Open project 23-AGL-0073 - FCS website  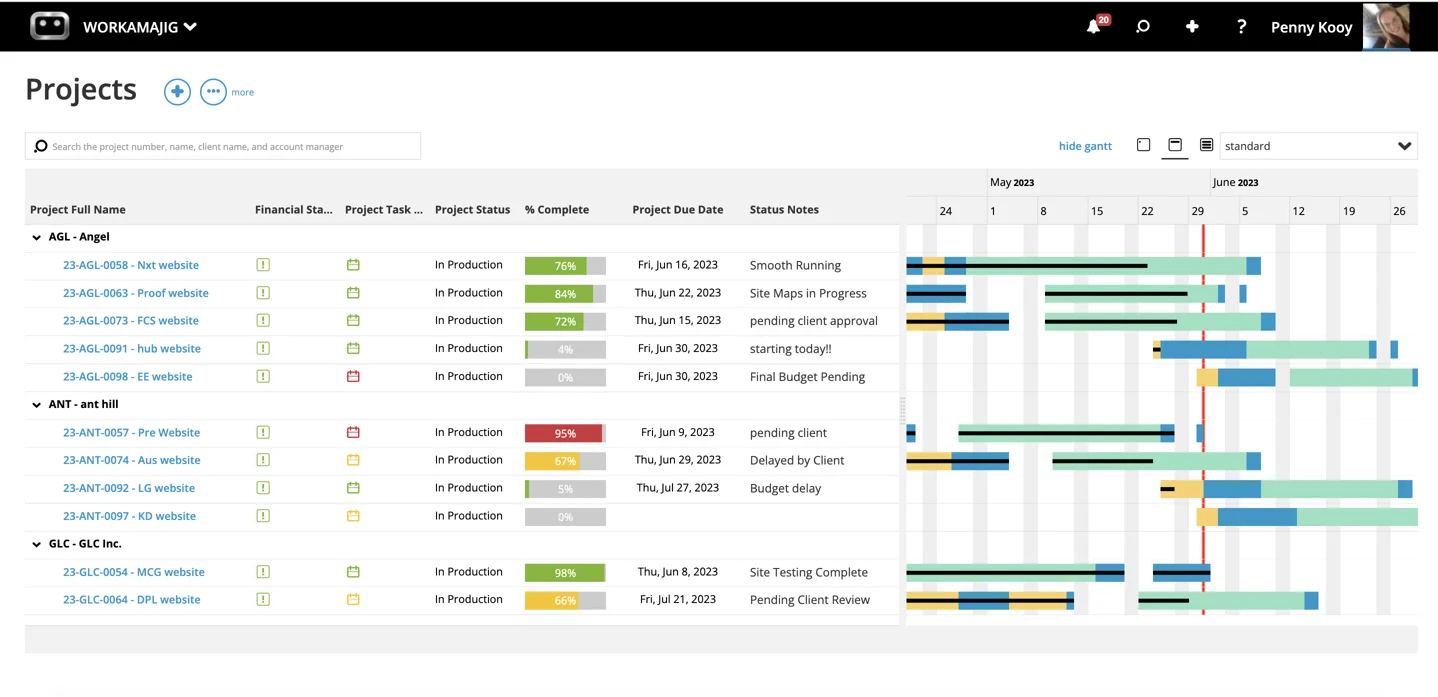tap(131, 321)
